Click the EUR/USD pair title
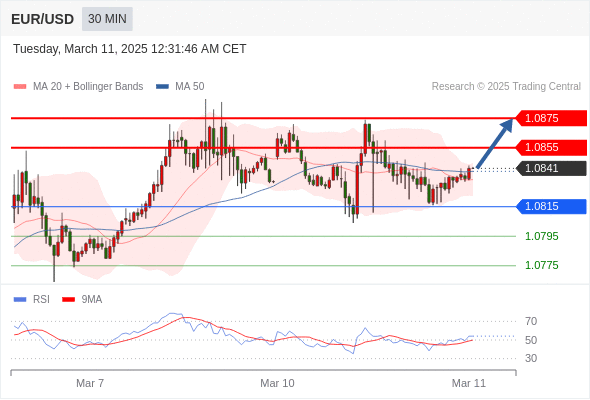The image size is (590, 400). pos(43,19)
